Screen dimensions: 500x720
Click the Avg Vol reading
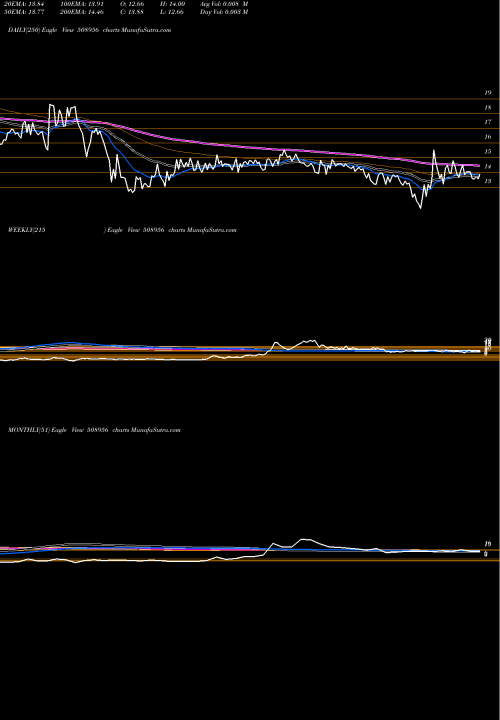pyautogui.click(x=224, y=4)
